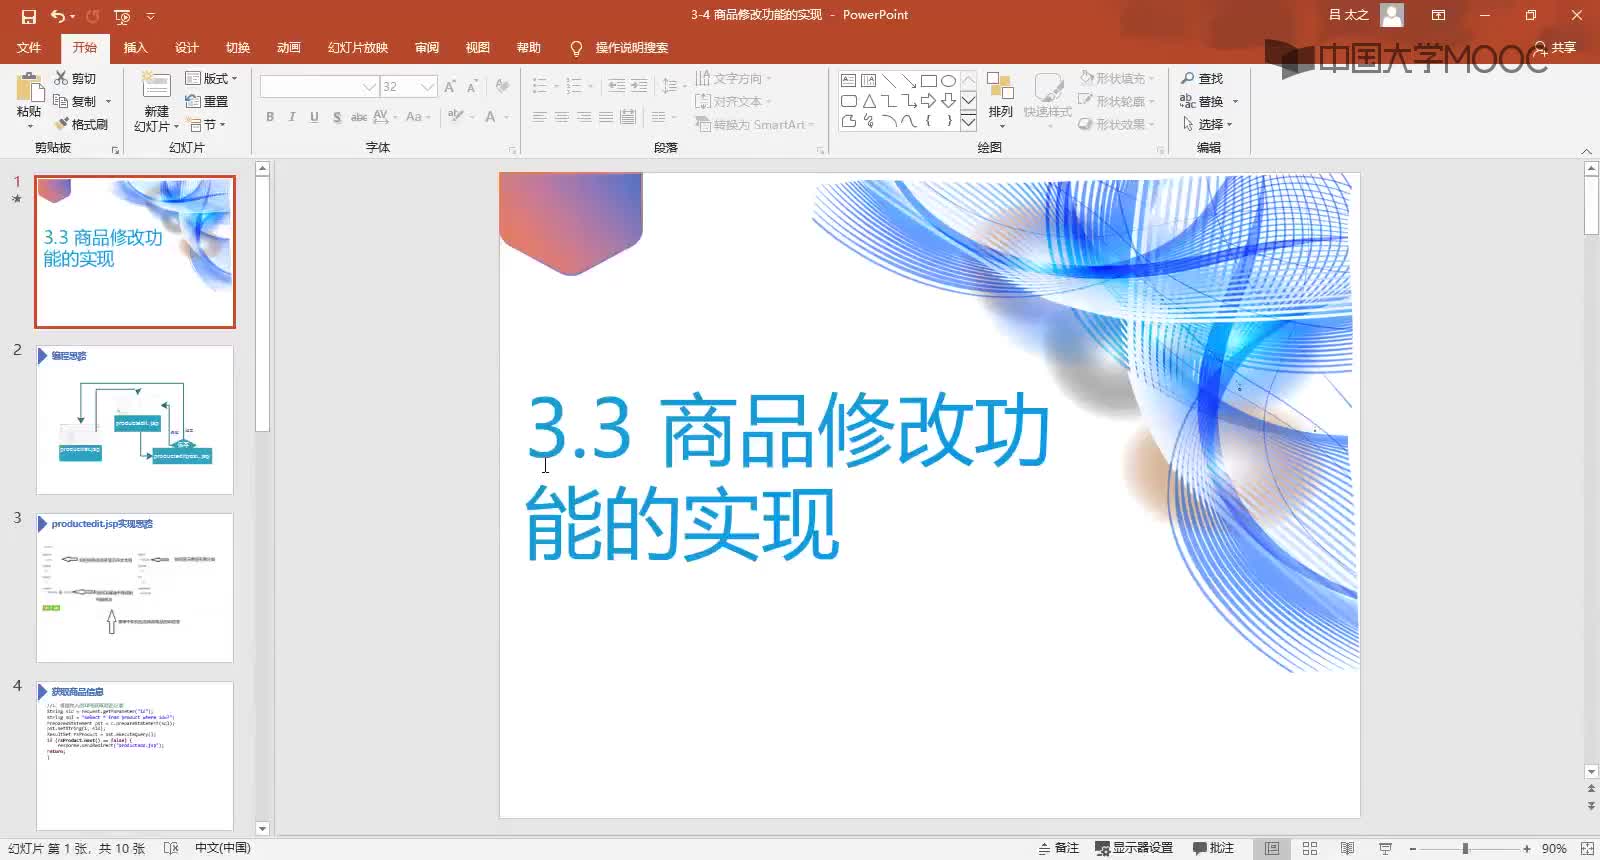Click the Save icon in quick access toolbar
Image resolution: width=1600 pixels, height=860 pixels.
(x=29, y=16)
